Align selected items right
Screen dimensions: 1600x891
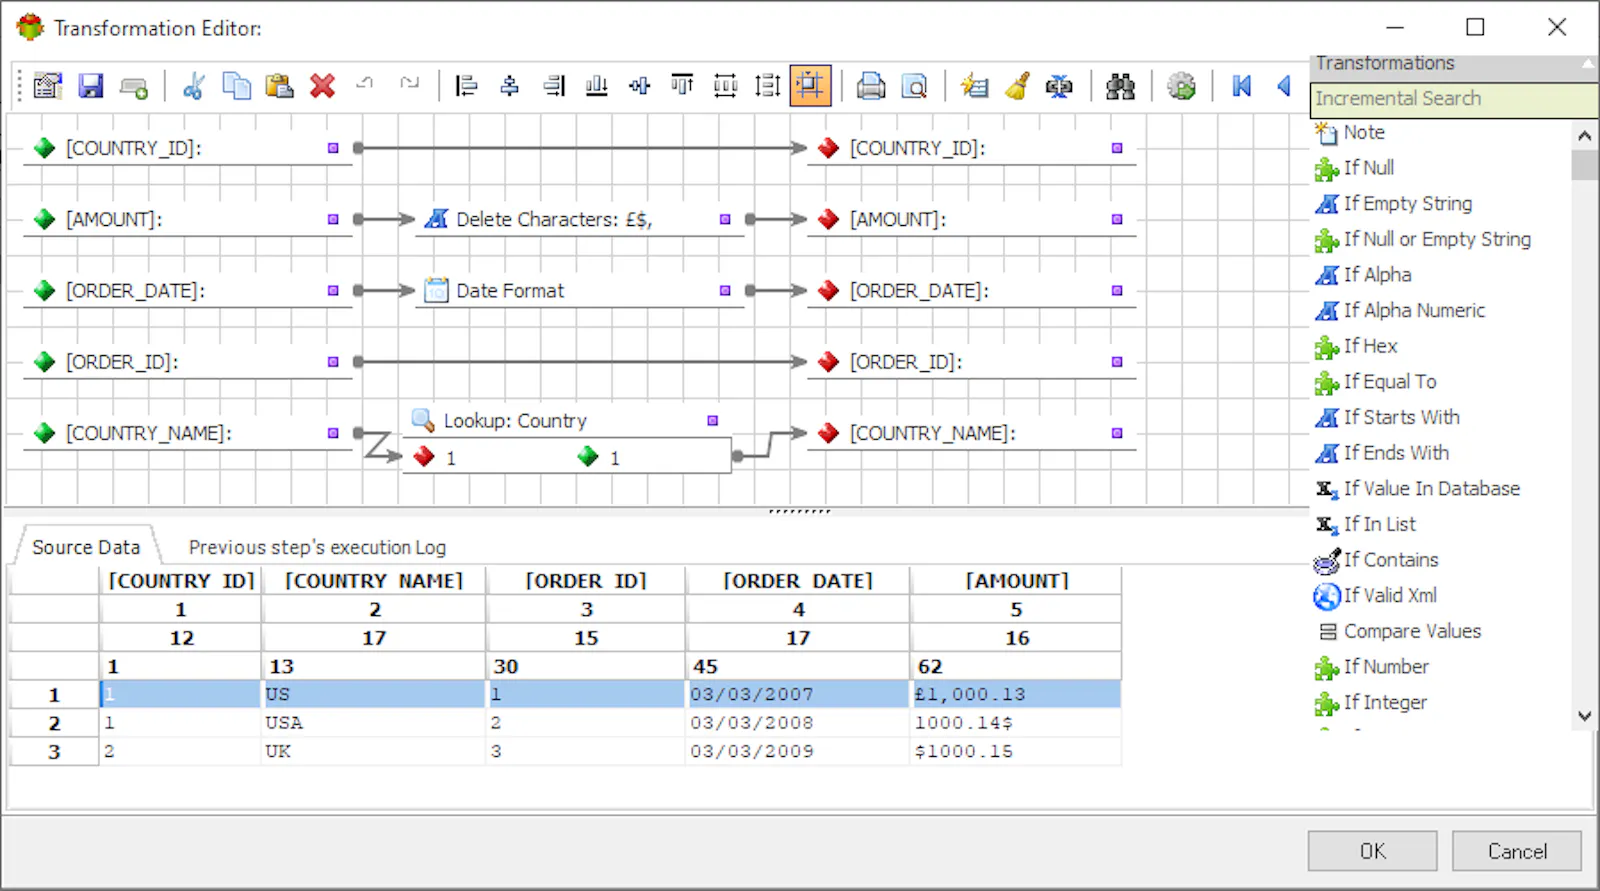(553, 87)
